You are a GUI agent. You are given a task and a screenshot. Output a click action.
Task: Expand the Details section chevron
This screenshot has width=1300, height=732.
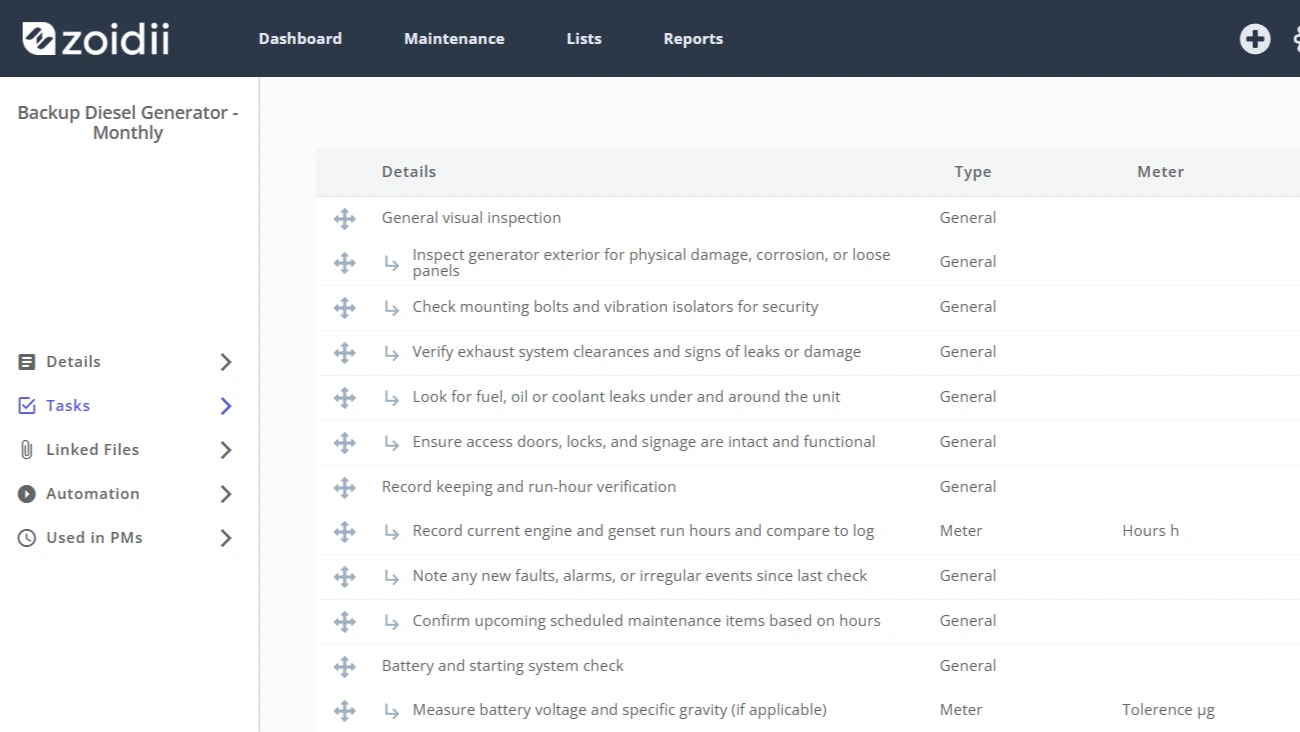coord(226,362)
